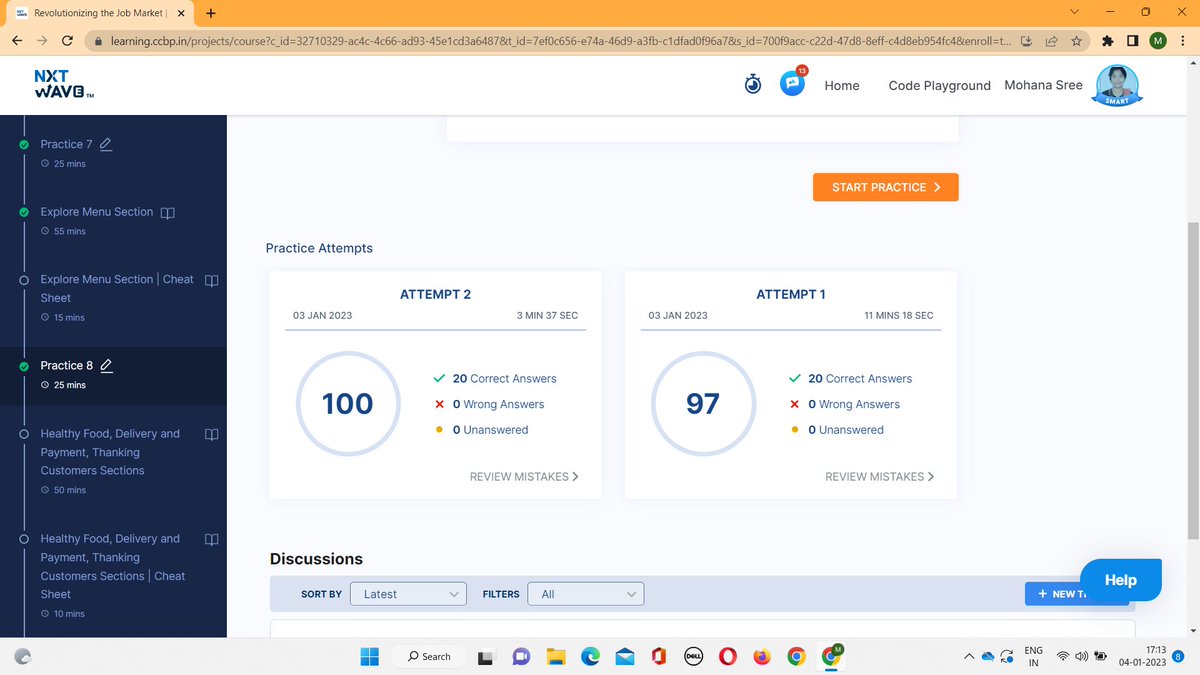1200x675 pixels.
Task: Click the browser back arrow
Action: (x=17, y=41)
